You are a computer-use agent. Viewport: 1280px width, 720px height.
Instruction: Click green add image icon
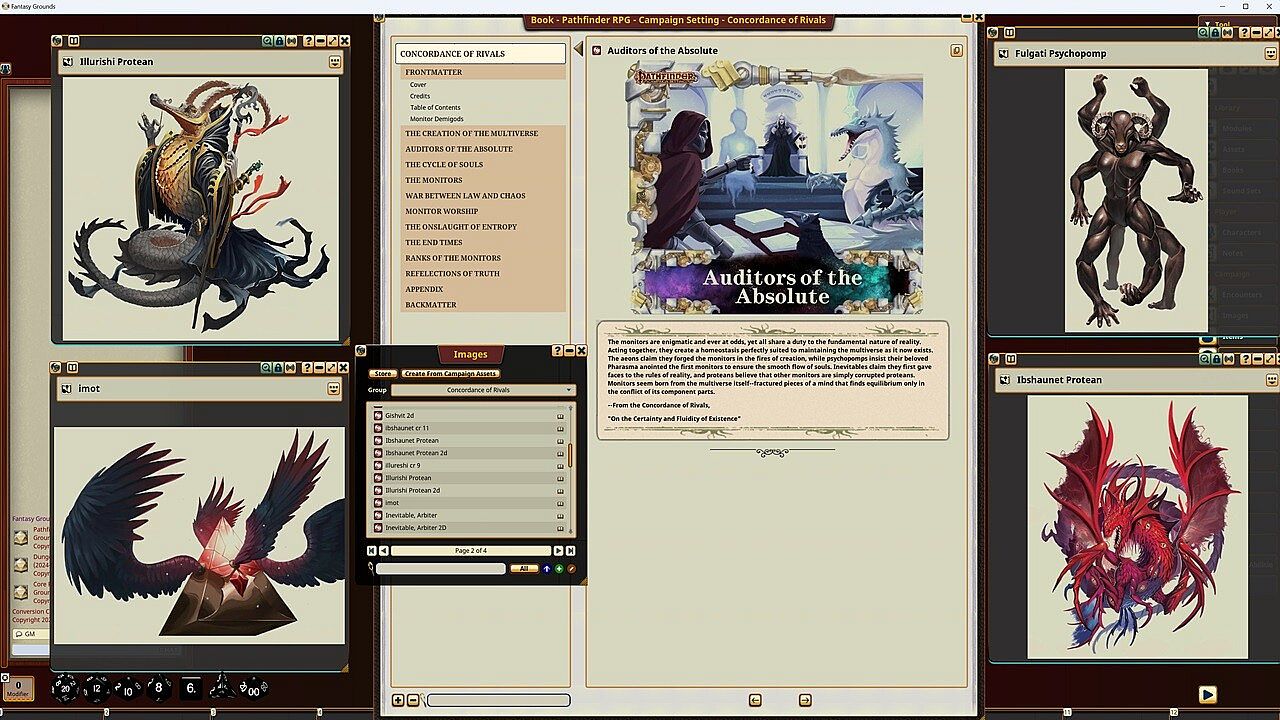tap(559, 568)
